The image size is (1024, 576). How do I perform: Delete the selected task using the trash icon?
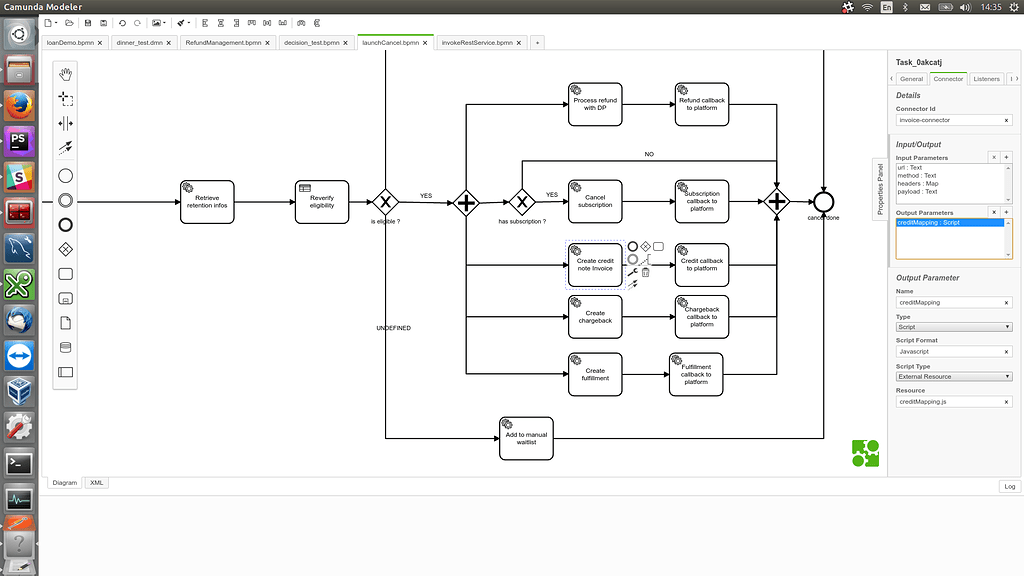click(x=646, y=271)
